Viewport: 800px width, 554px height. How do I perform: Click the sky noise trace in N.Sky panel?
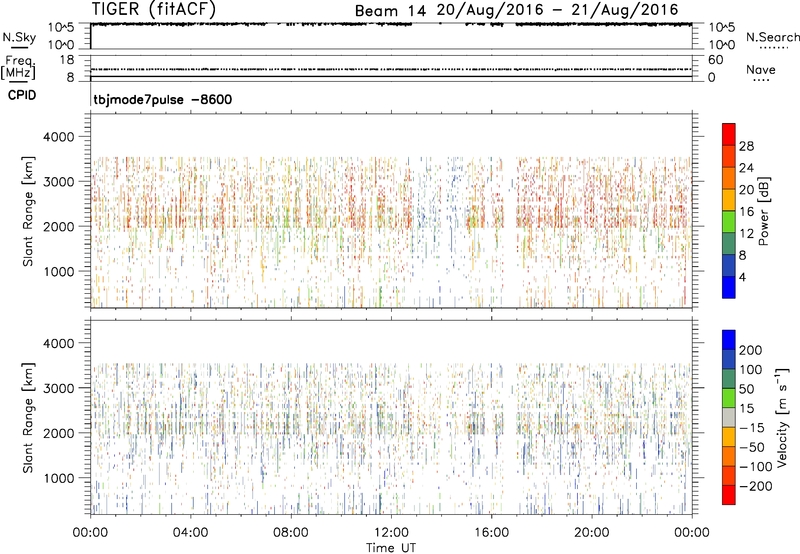[x=391, y=24]
